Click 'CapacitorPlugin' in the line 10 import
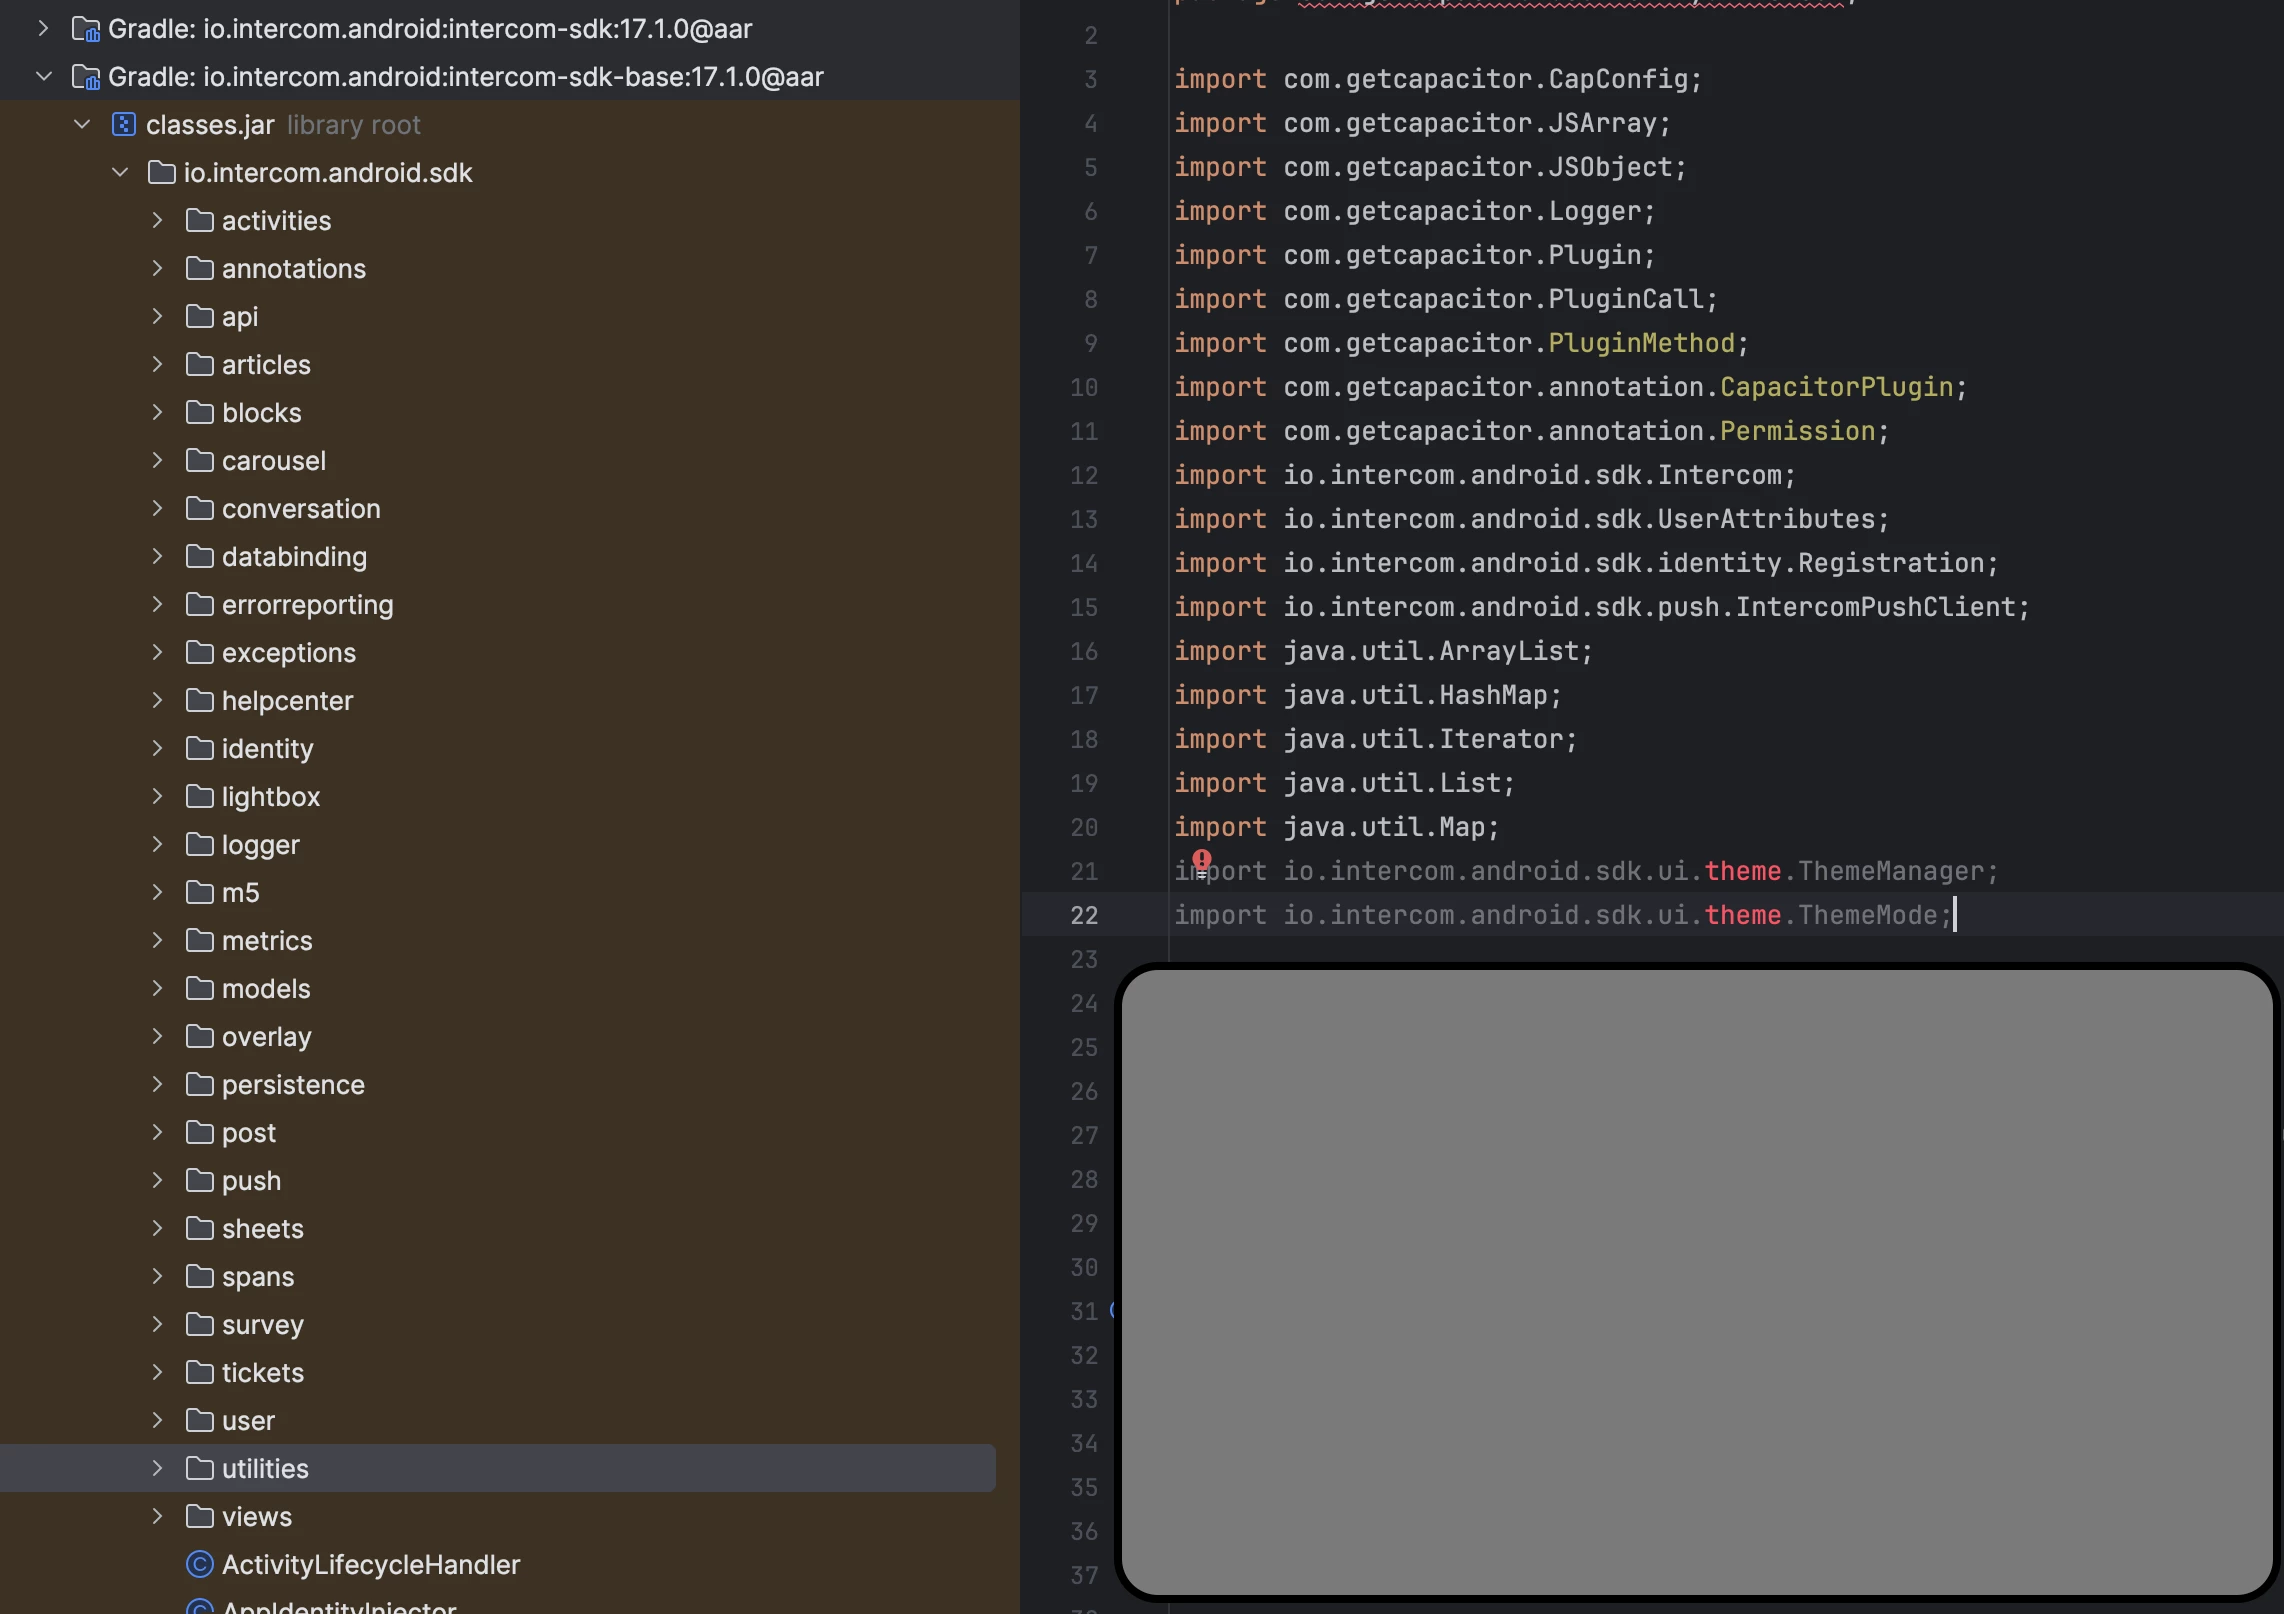 pos(1837,387)
